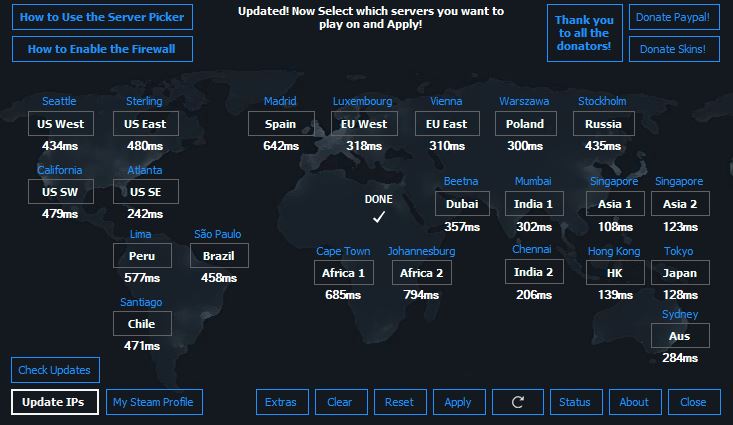The height and width of the screenshot is (425, 733).
Task: Toggle the Japan Tokyo server
Action: coord(679,272)
